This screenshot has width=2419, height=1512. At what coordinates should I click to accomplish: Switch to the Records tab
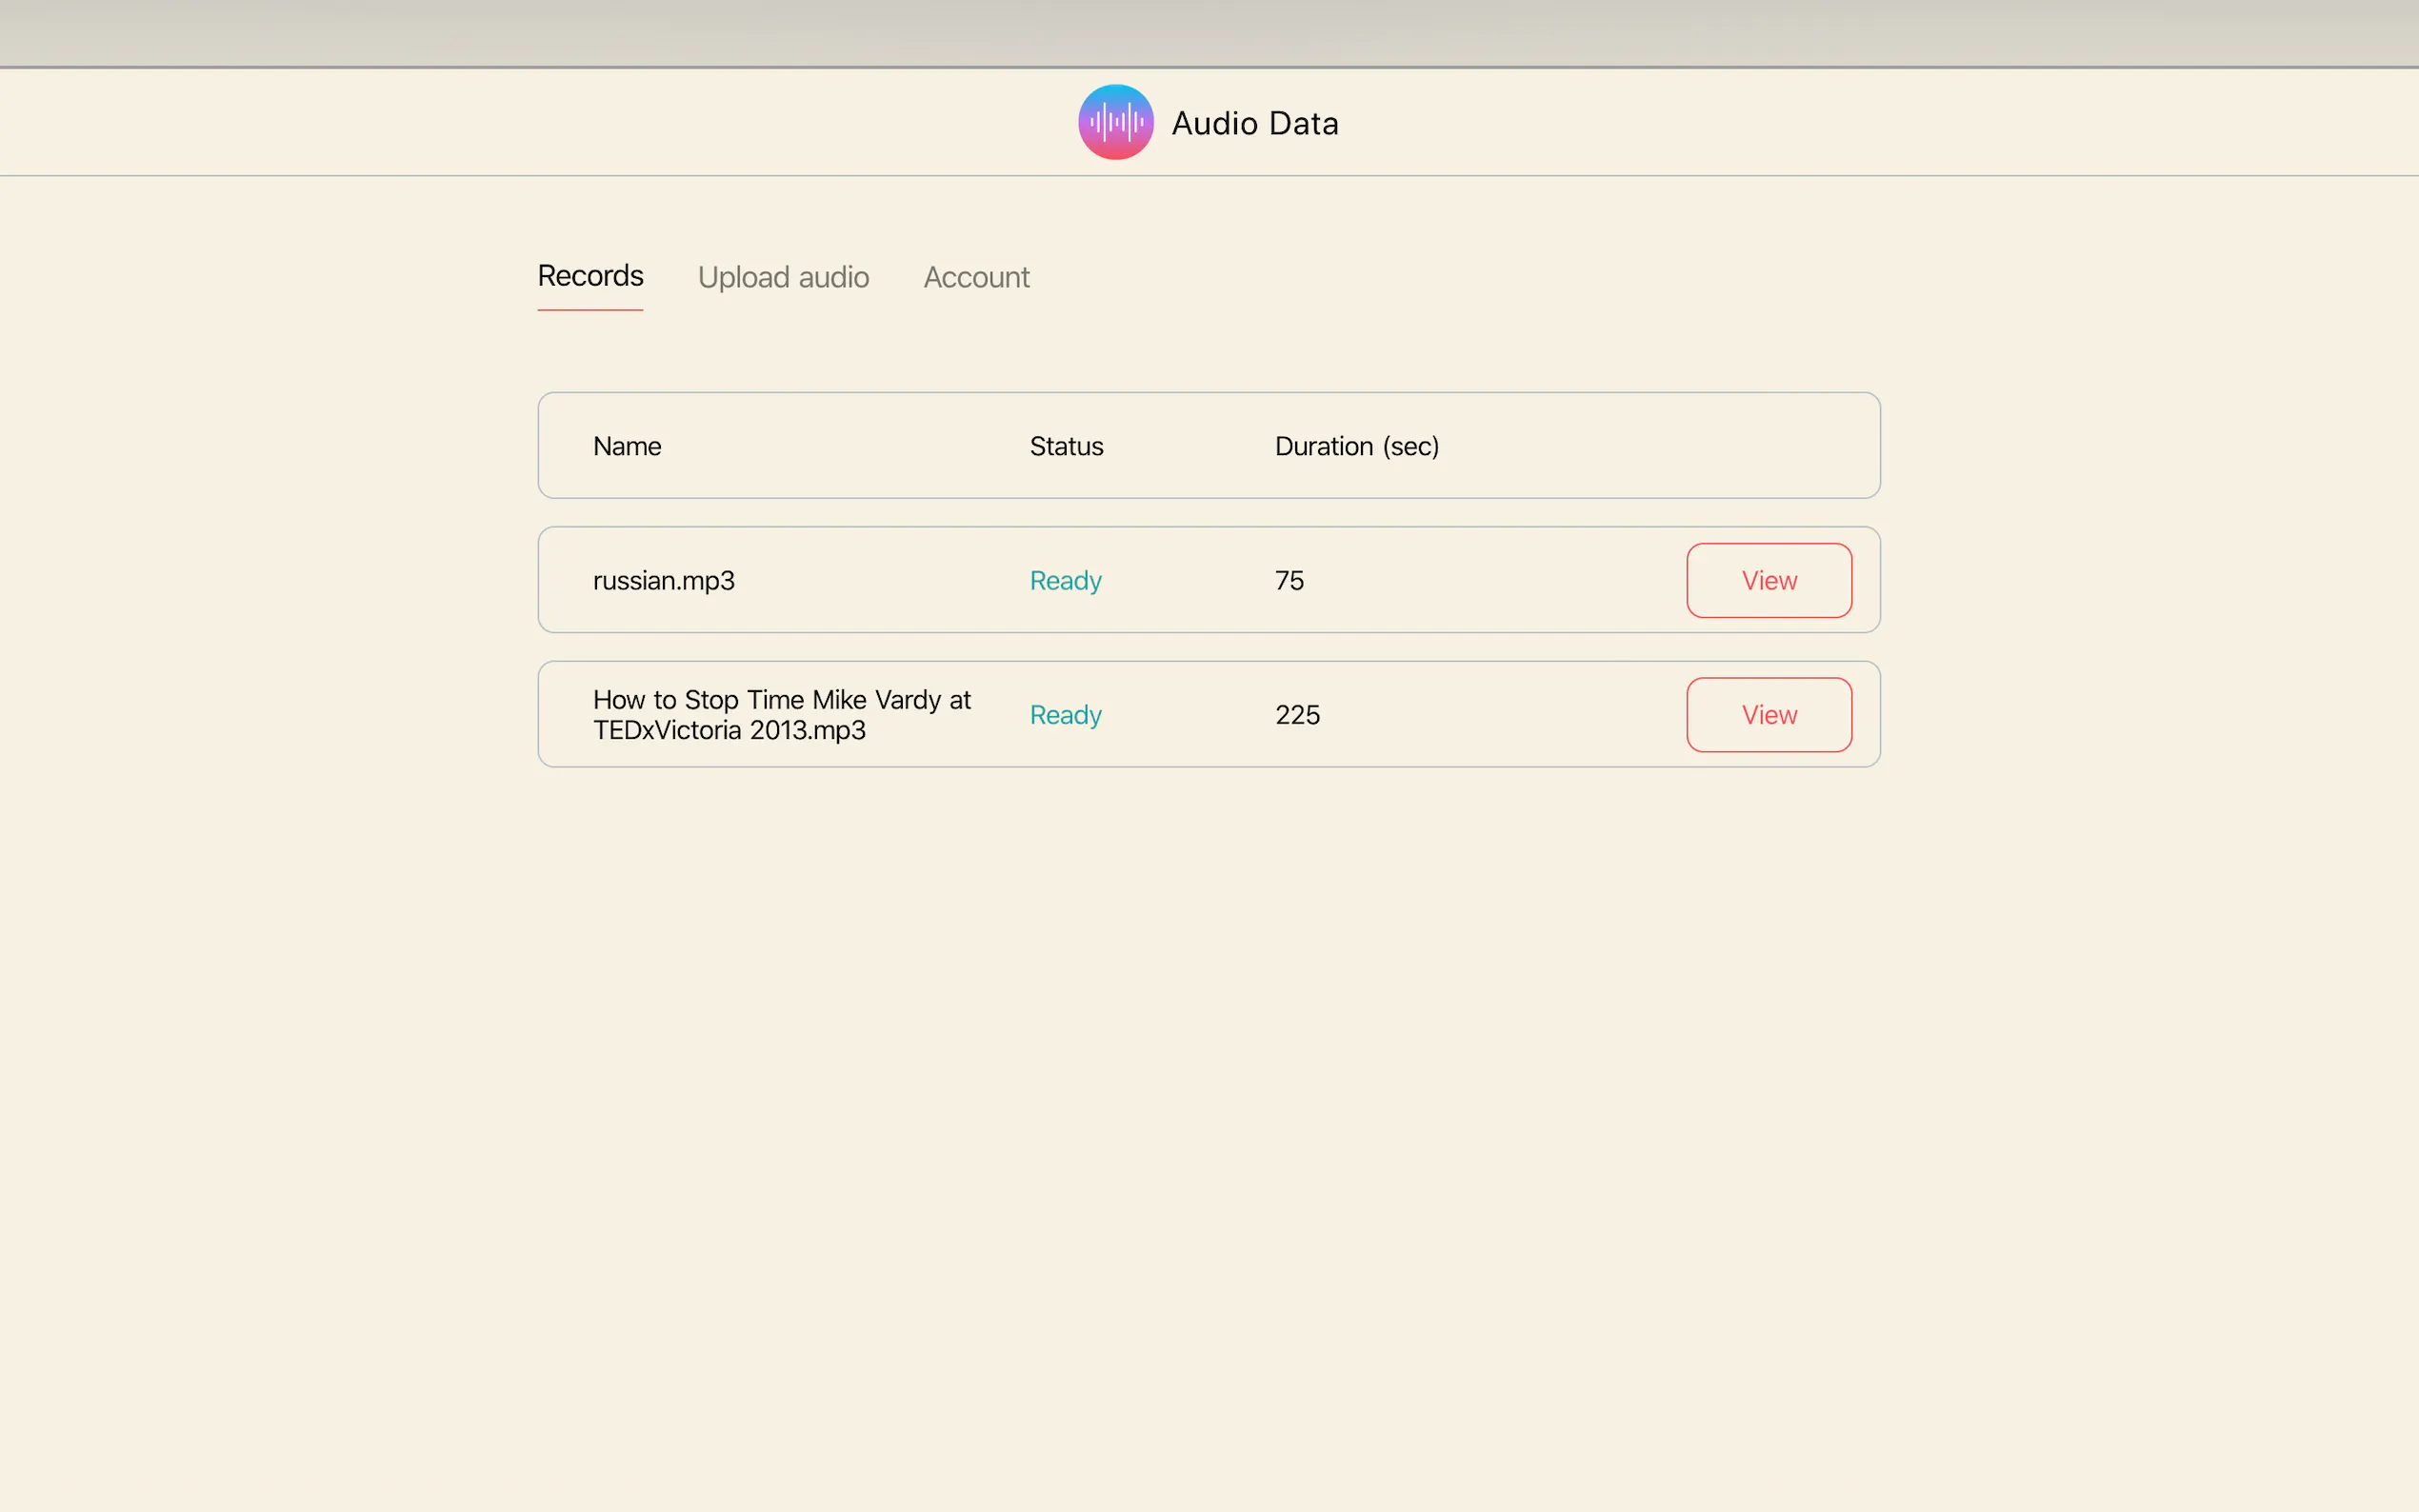coord(590,276)
